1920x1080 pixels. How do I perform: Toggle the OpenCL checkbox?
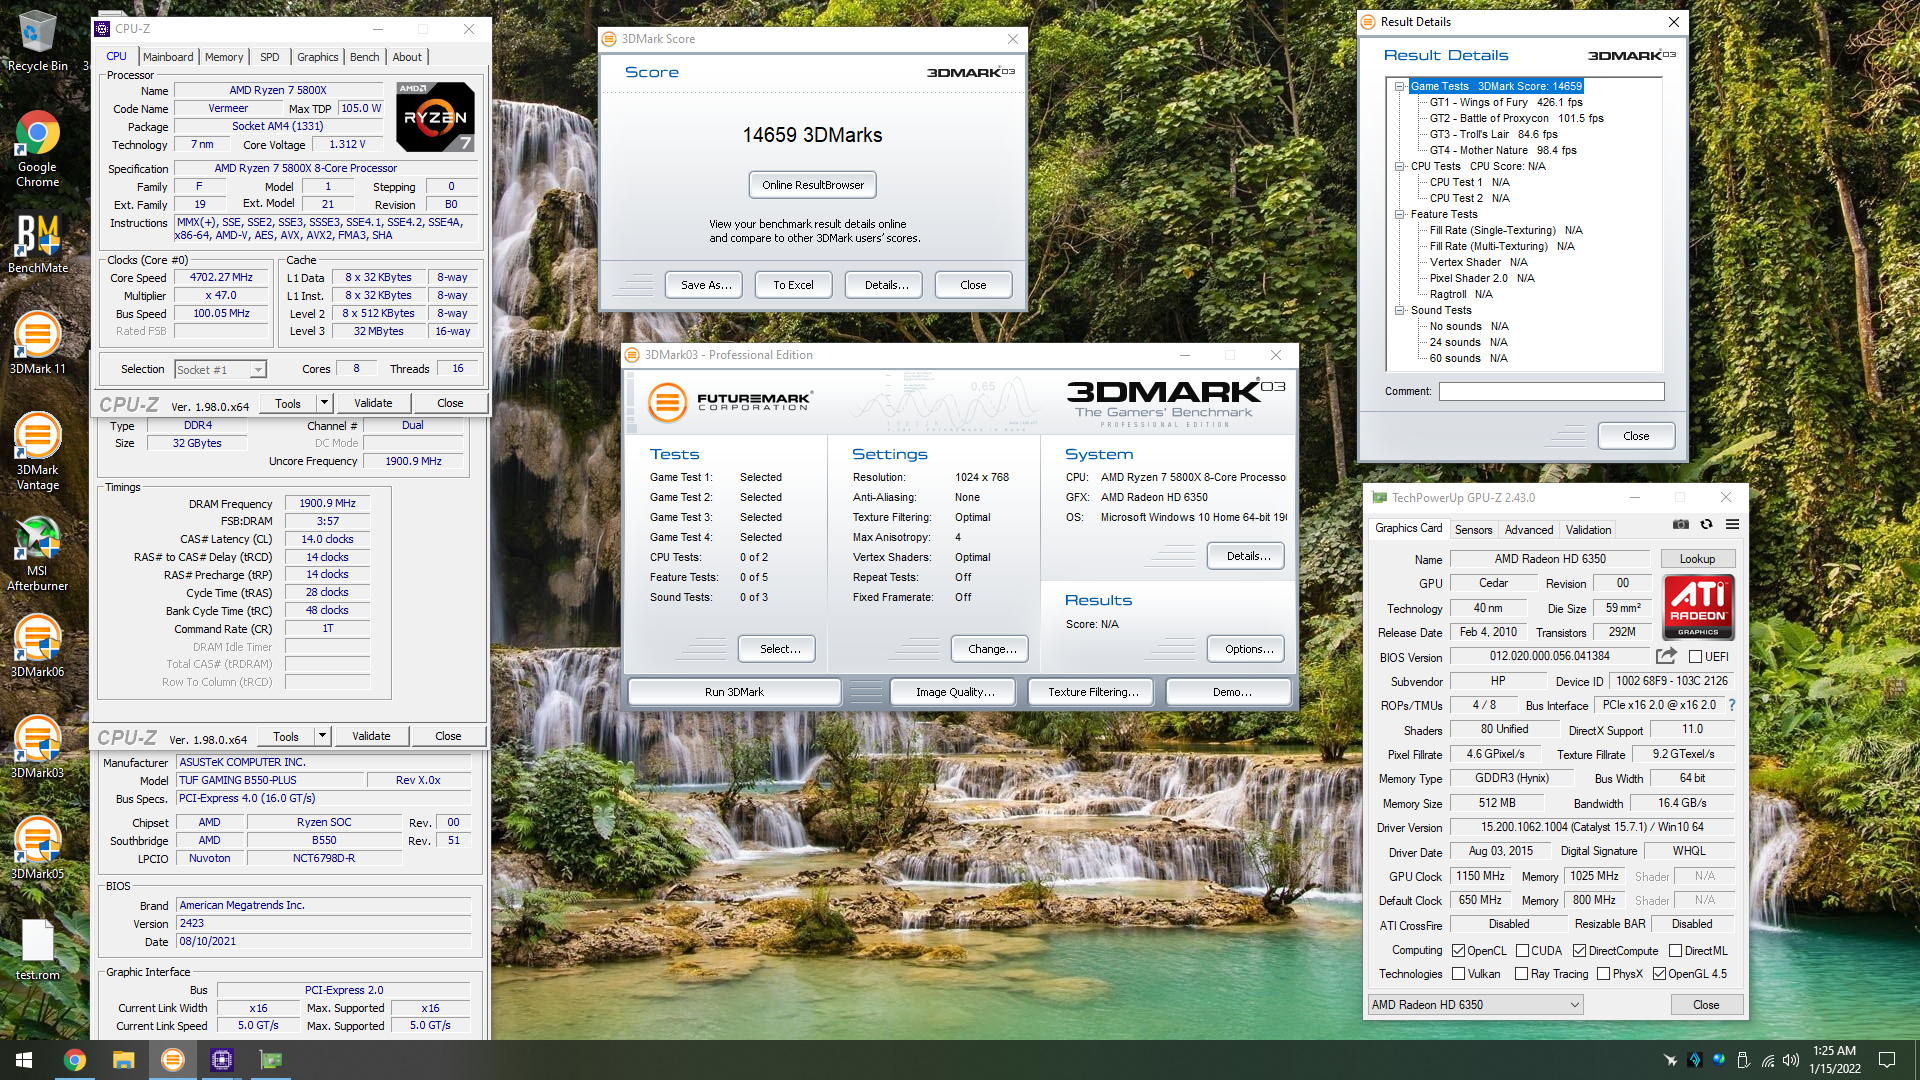(1458, 950)
